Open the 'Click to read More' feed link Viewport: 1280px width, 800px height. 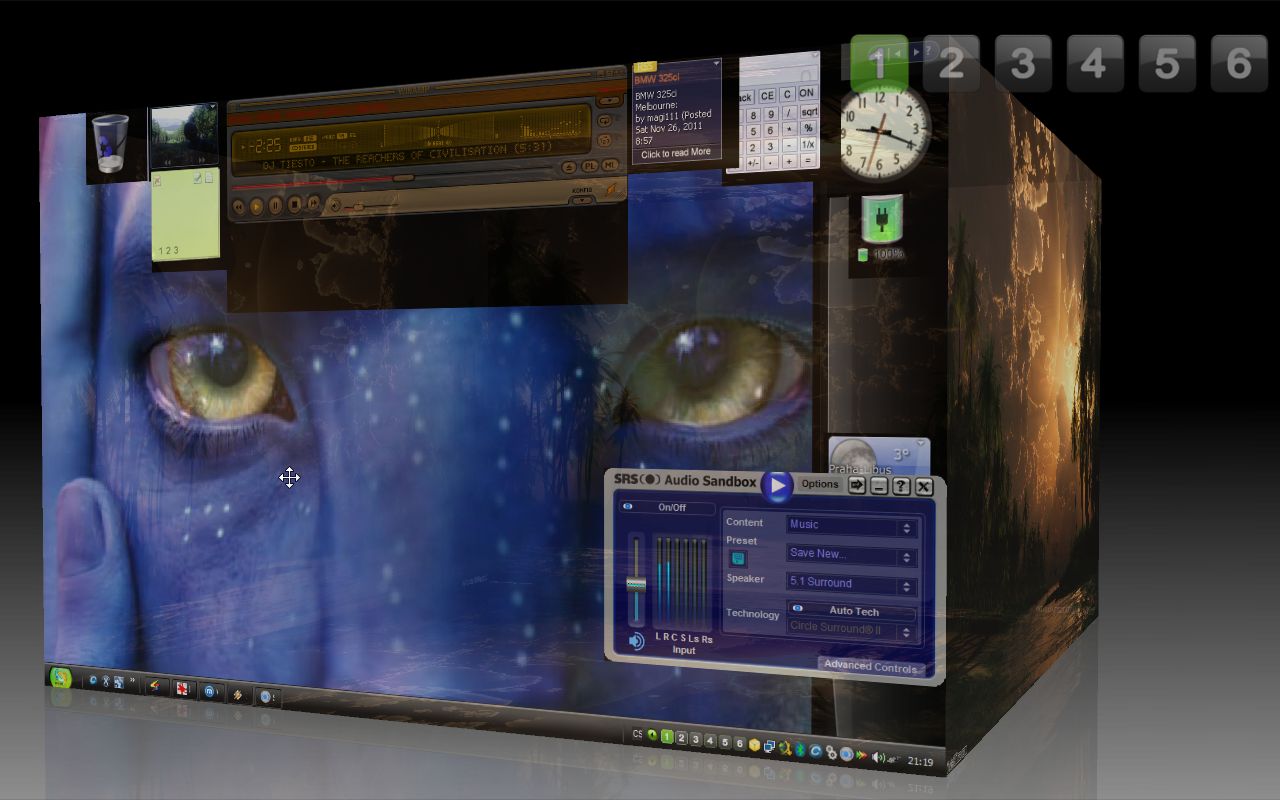pyautogui.click(x=676, y=153)
